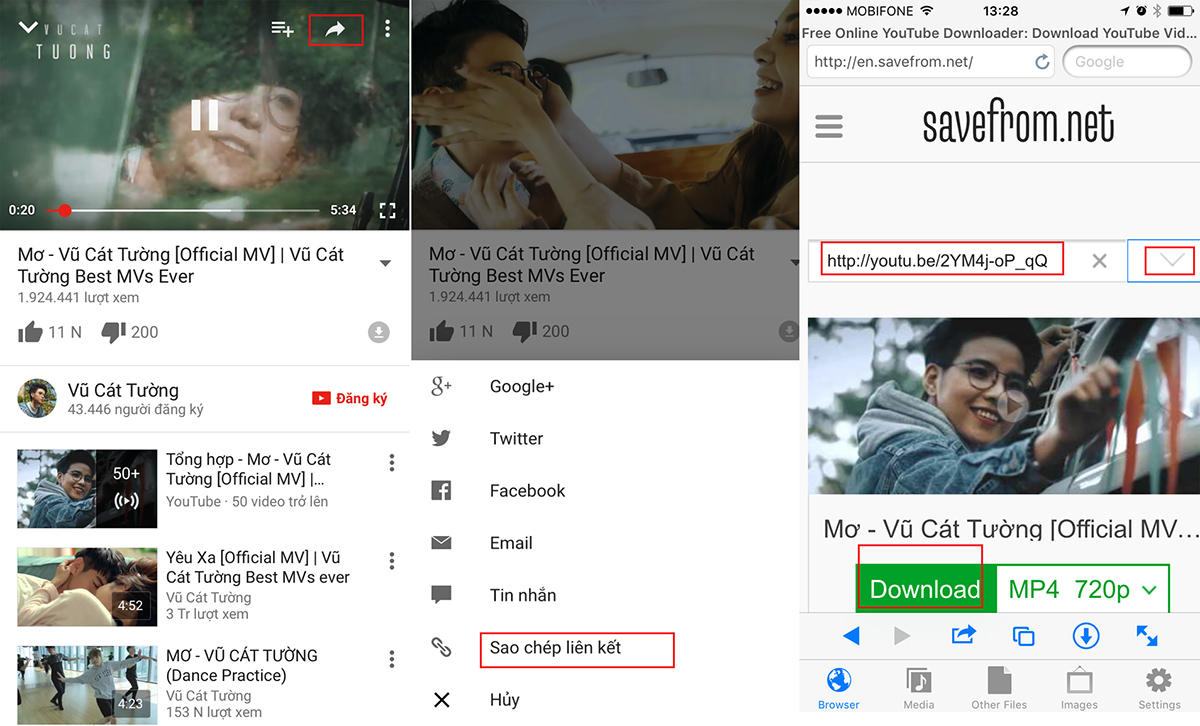
Task: Go forward with the browser forward arrow
Action: click(902, 635)
